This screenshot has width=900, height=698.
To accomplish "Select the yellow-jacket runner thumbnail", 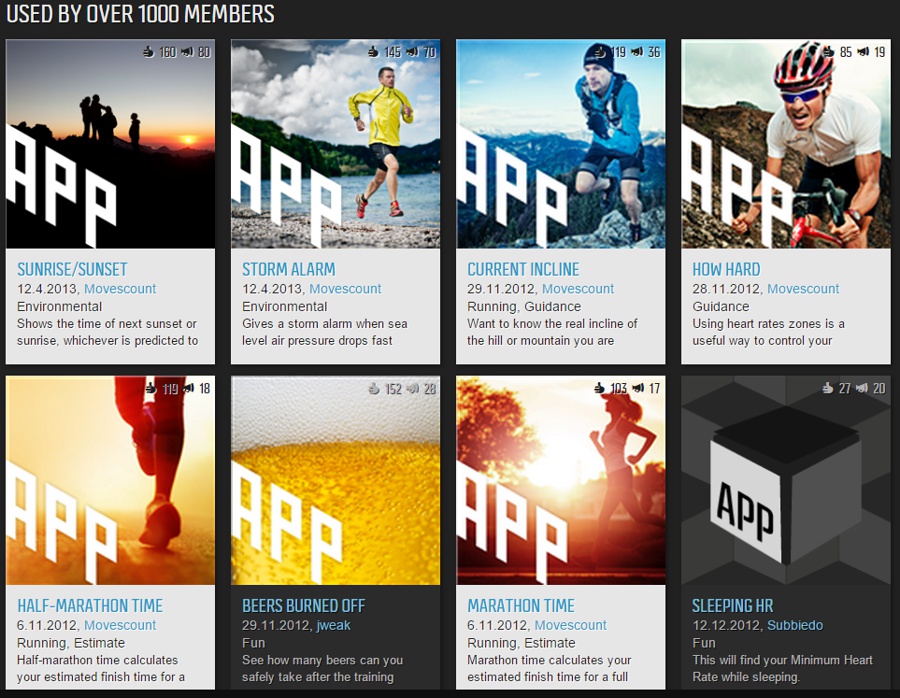I will pyautogui.click(x=335, y=144).
